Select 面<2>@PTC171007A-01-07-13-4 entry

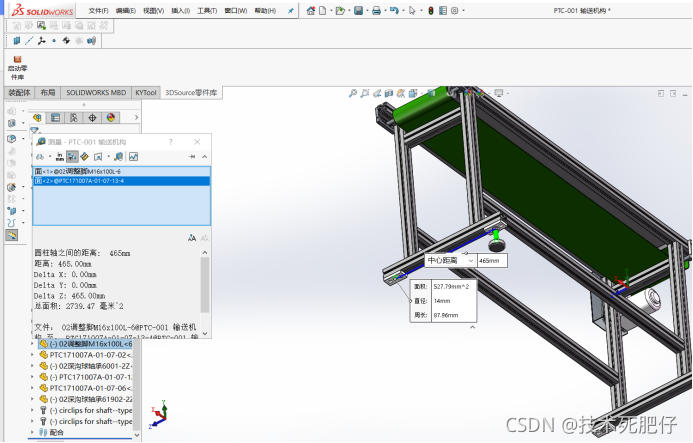122,181
